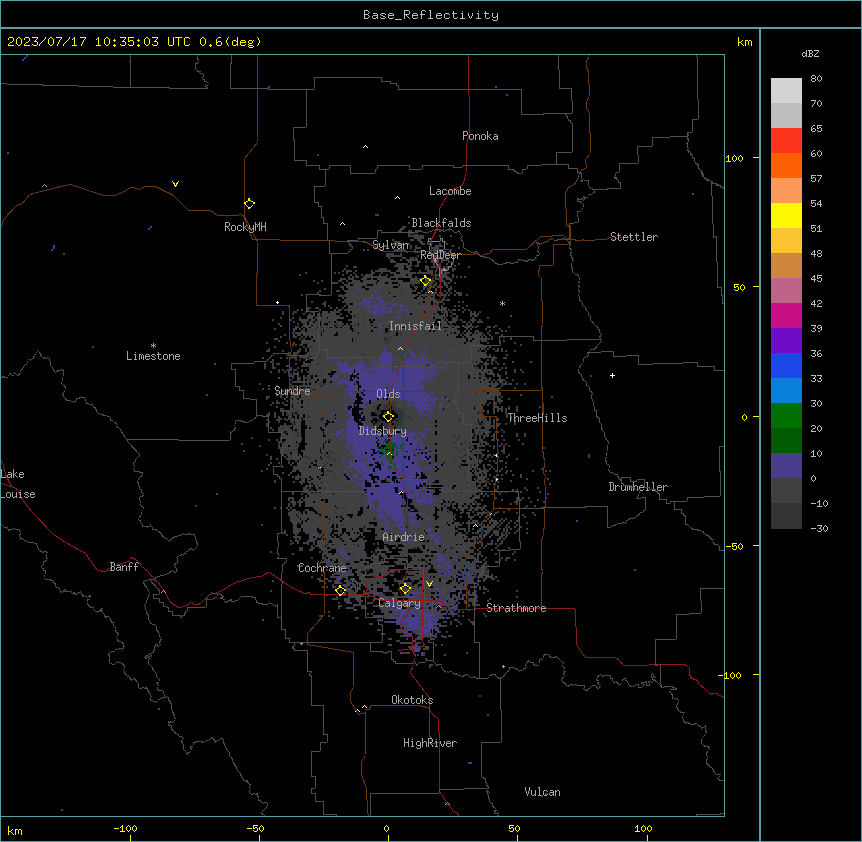
Task: Click the HighRiver label
Action: [430, 743]
